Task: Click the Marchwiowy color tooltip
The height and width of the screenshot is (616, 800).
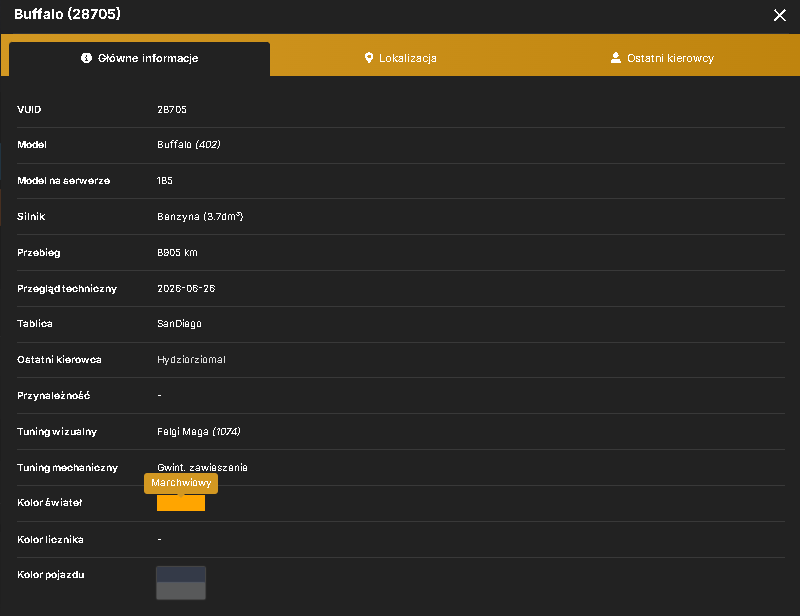Action: coord(181,483)
